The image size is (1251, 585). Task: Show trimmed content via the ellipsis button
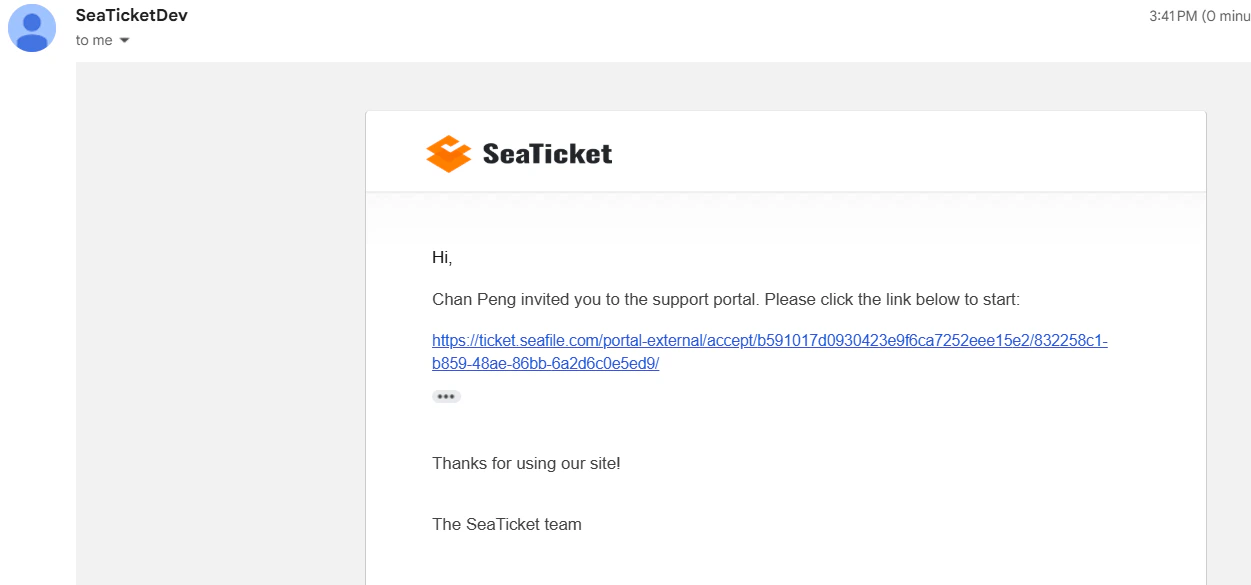pyautogui.click(x=446, y=397)
